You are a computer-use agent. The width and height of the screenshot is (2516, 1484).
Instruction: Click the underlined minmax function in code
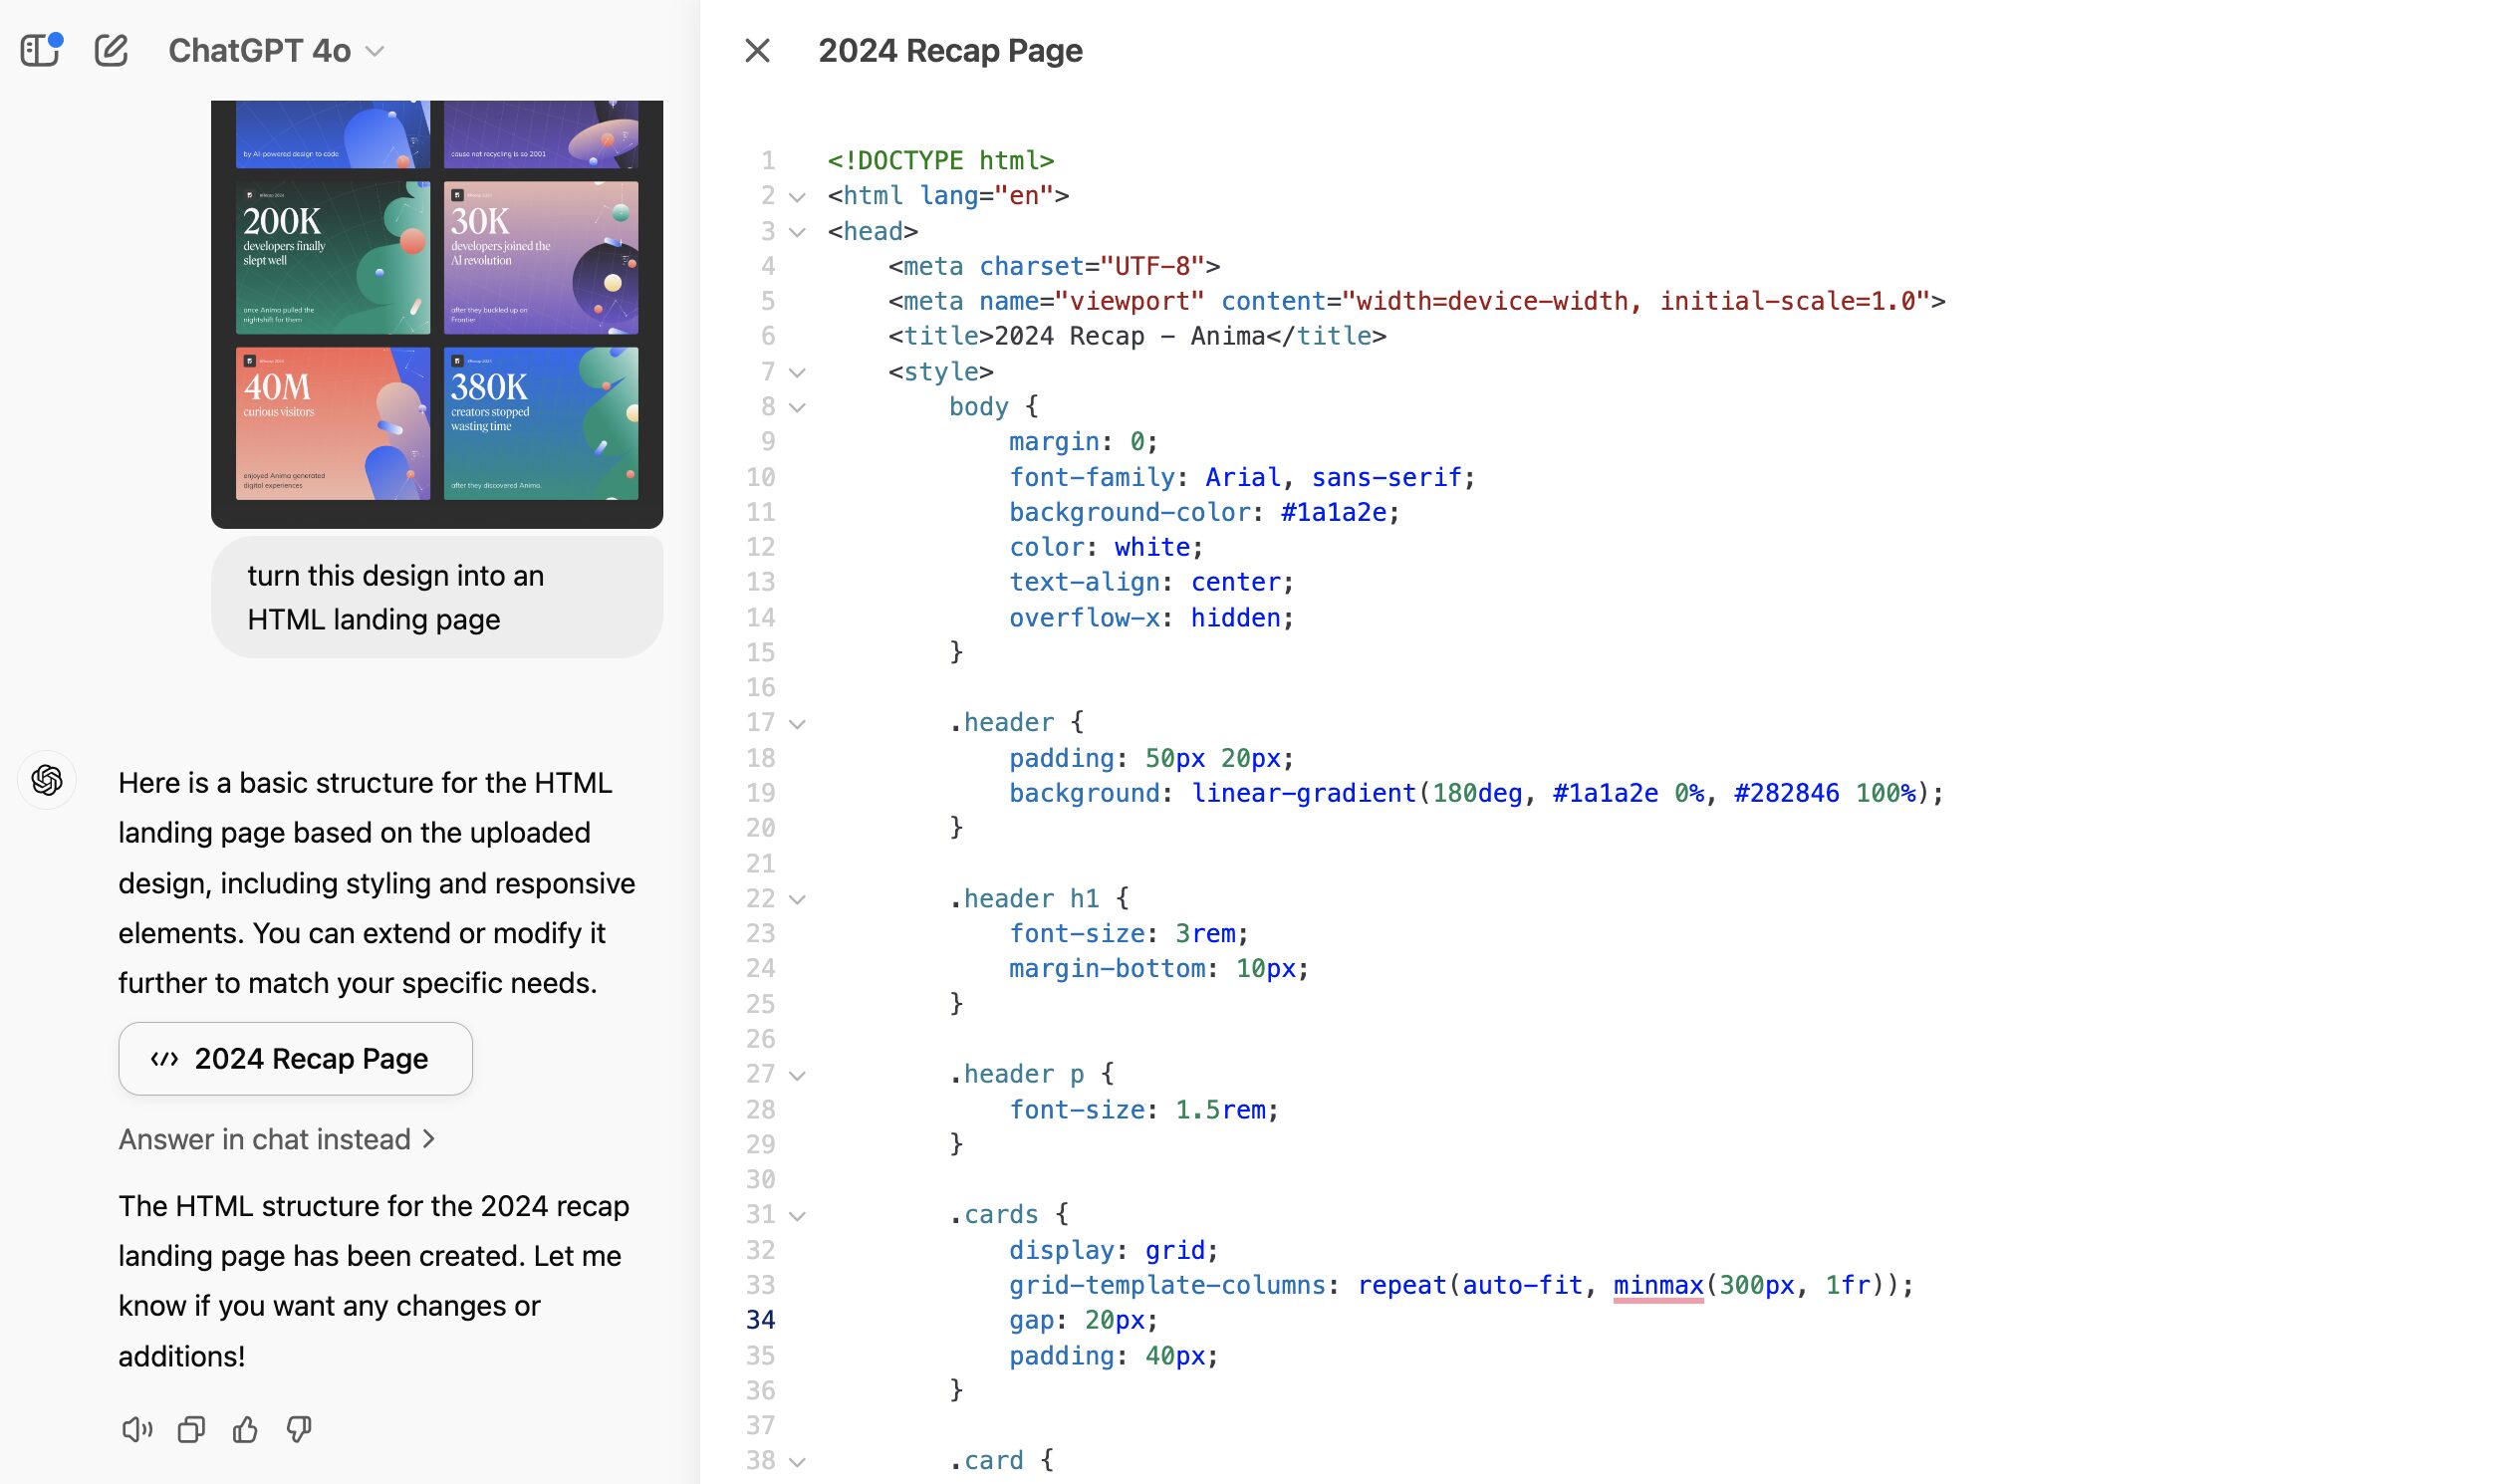point(1657,1285)
